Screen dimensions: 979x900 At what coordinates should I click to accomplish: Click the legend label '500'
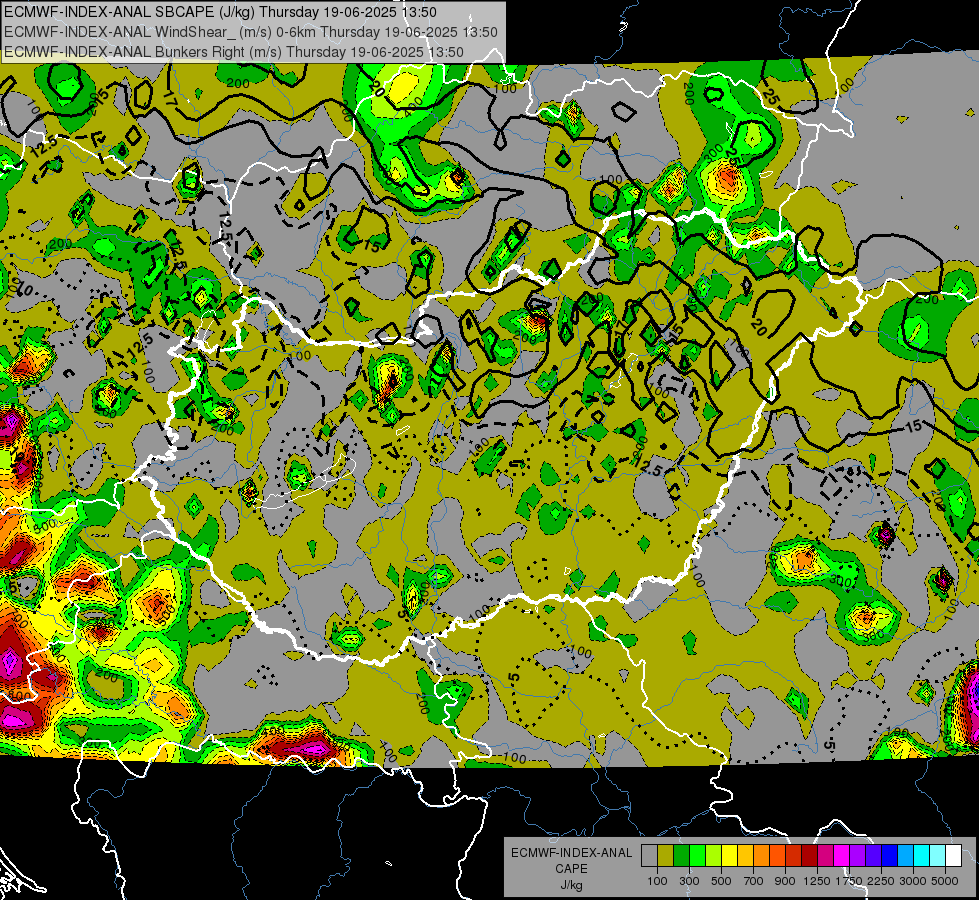[722, 881]
